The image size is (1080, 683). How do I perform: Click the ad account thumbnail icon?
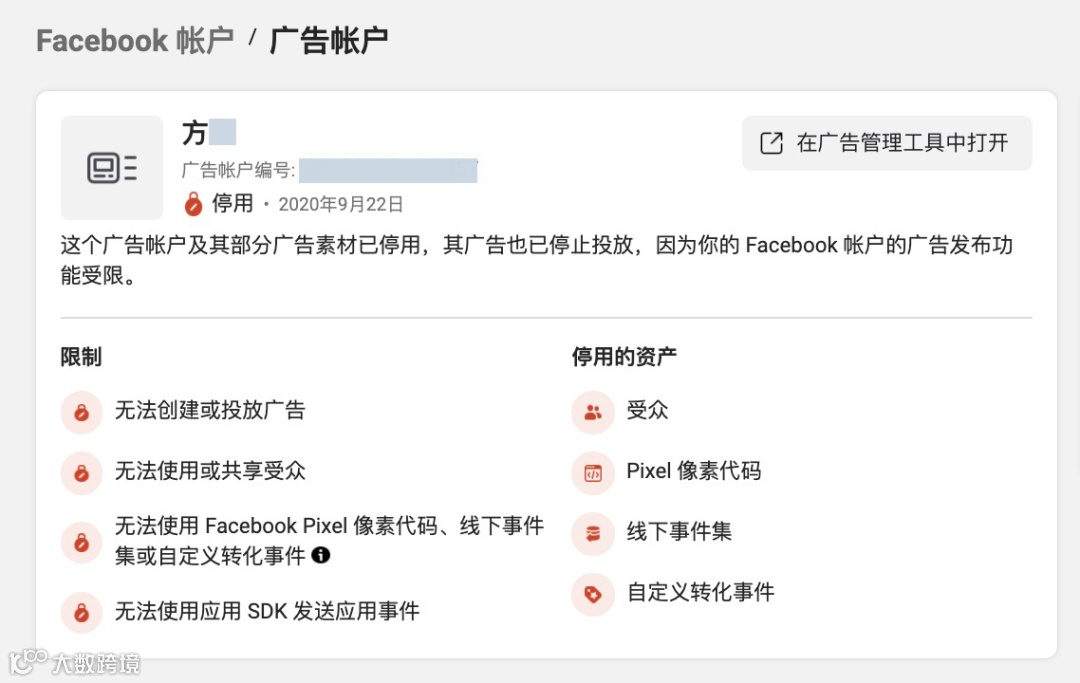[x=112, y=167]
